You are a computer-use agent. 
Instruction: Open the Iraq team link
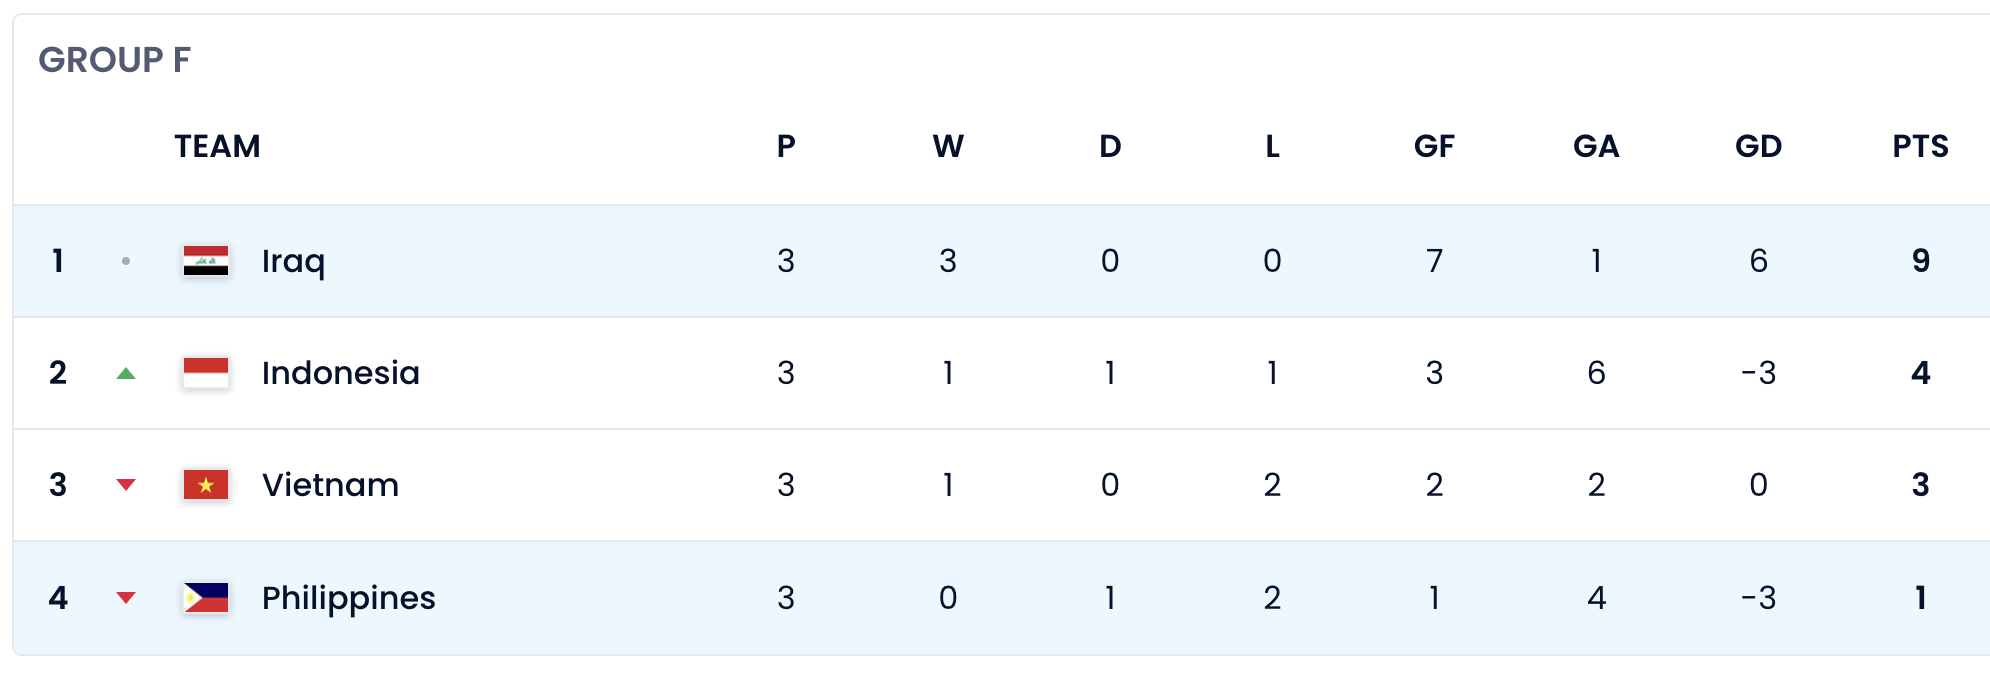pos(293,261)
